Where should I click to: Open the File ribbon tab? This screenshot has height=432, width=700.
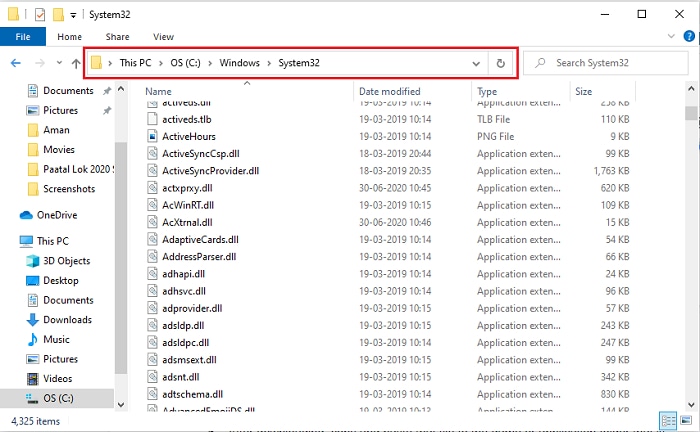coord(23,37)
